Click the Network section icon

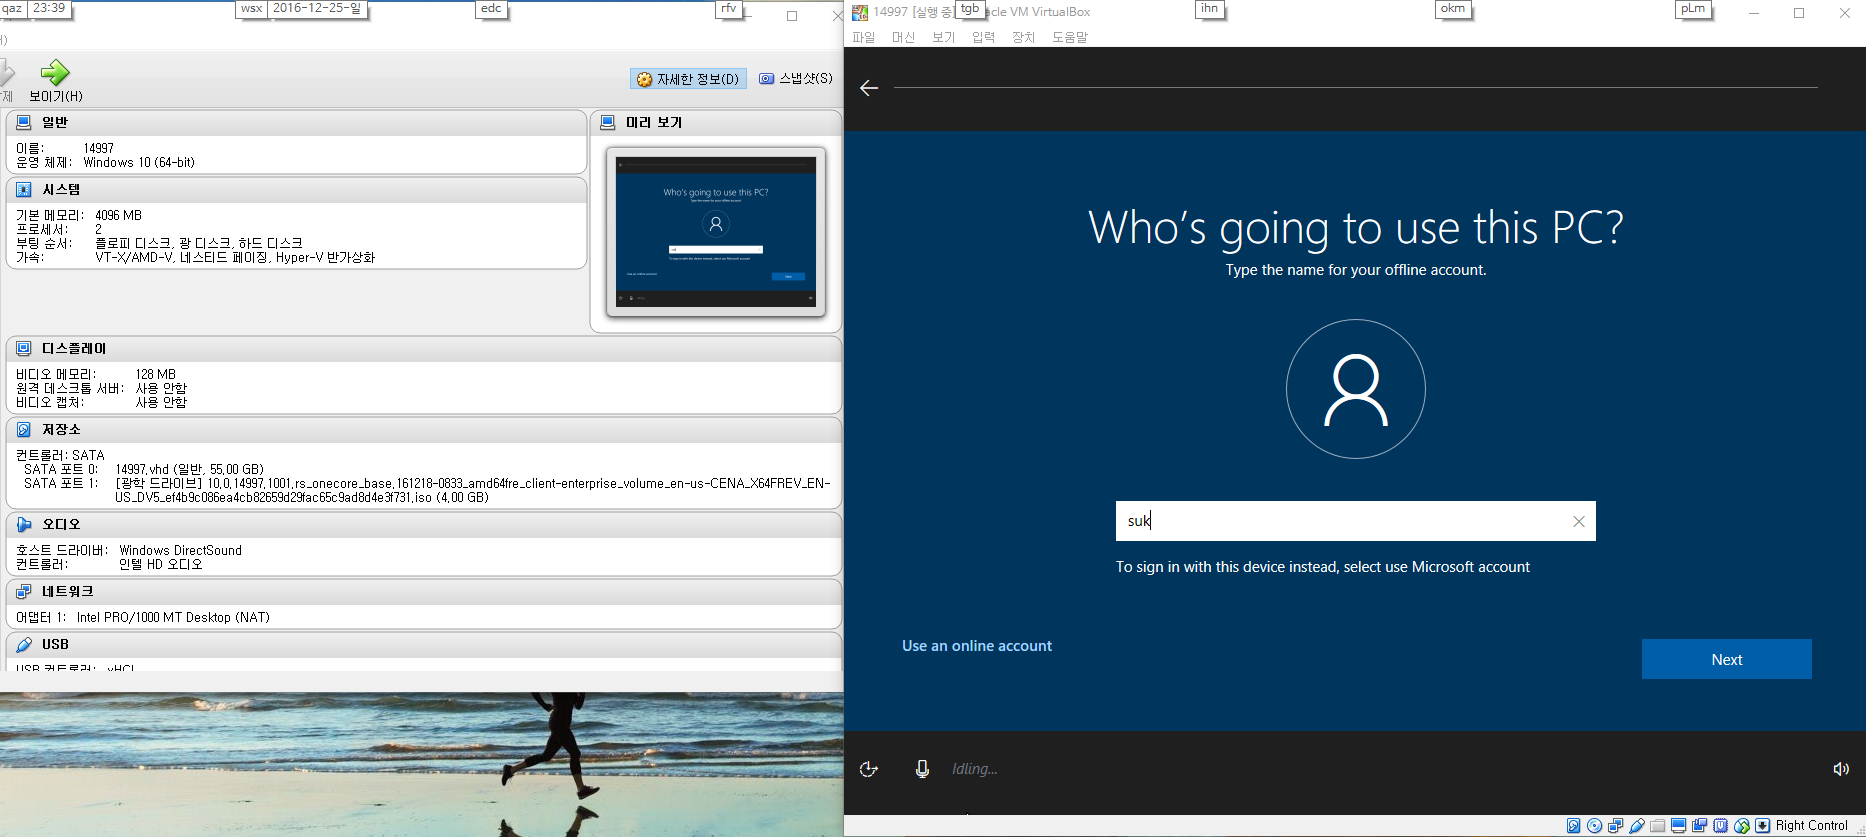tap(23, 591)
